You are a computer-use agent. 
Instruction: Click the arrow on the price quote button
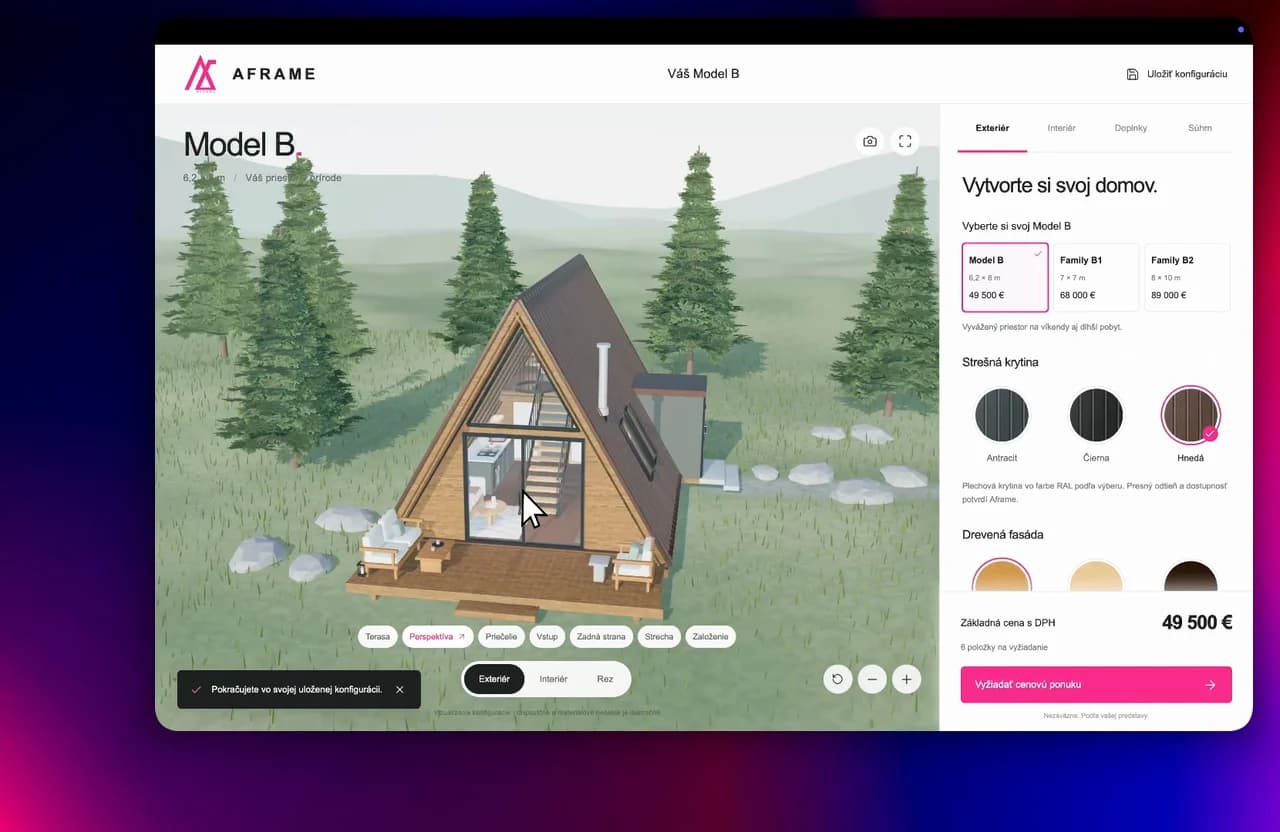pyautogui.click(x=1210, y=685)
